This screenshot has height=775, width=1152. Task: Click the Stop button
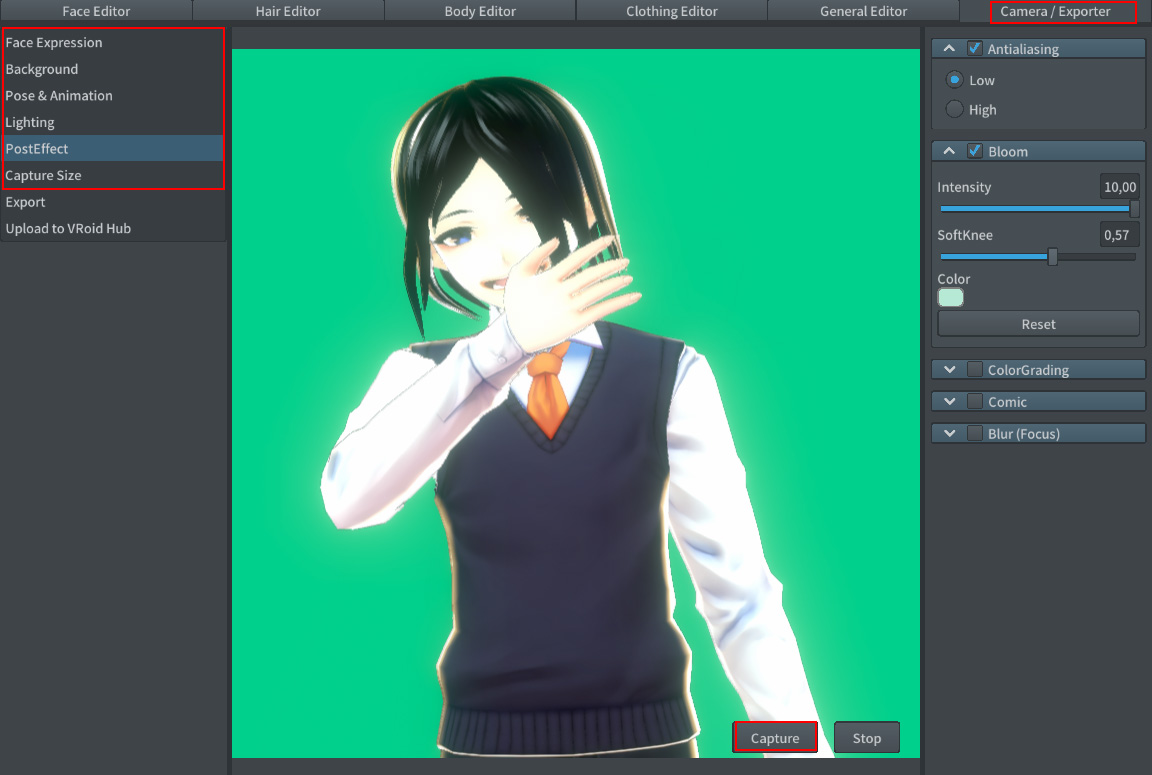[x=866, y=737]
